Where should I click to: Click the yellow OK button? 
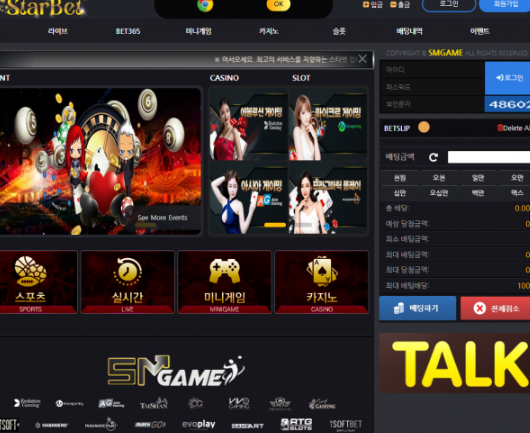tap(279, 4)
